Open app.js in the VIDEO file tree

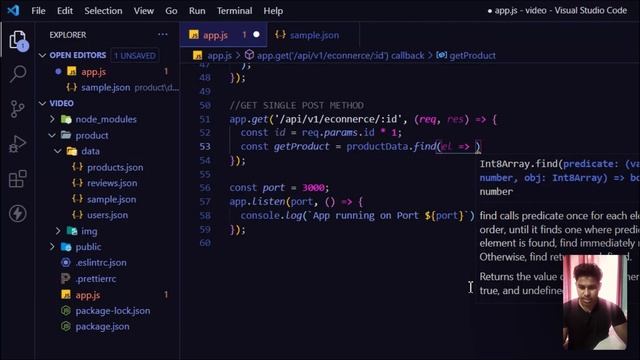coord(108,295)
